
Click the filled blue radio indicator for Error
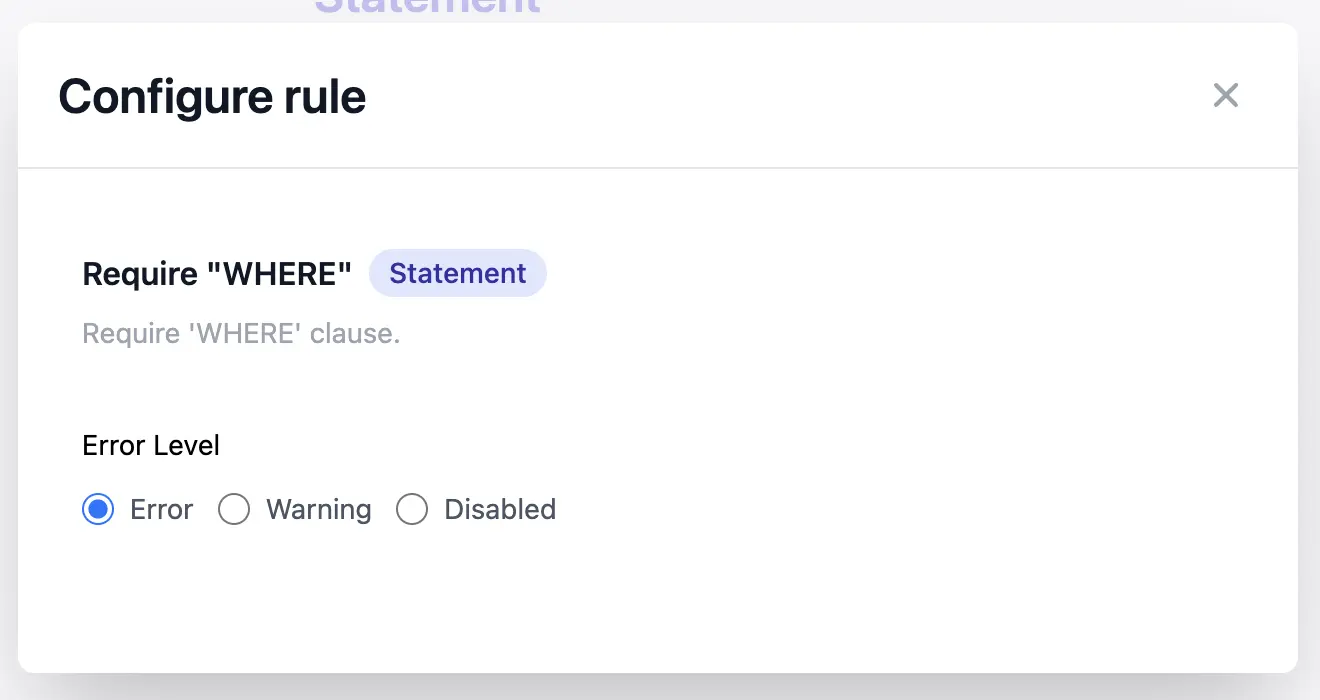point(98,509)
